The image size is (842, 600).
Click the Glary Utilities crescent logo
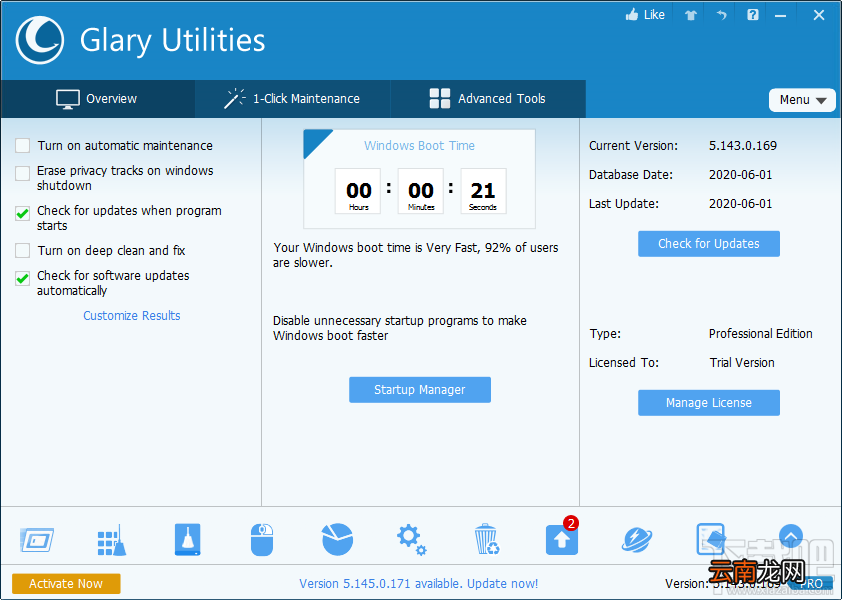(x=40, y=40)
